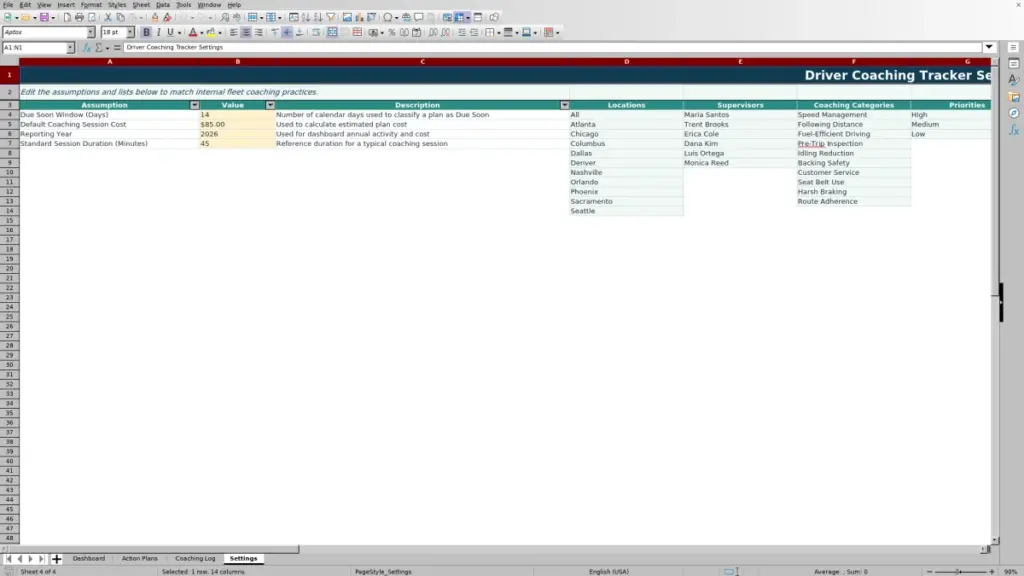Viewport: 1024px width, 576px height.
Task: Click the Print icon in toolbar
Action: pos(79,17)
